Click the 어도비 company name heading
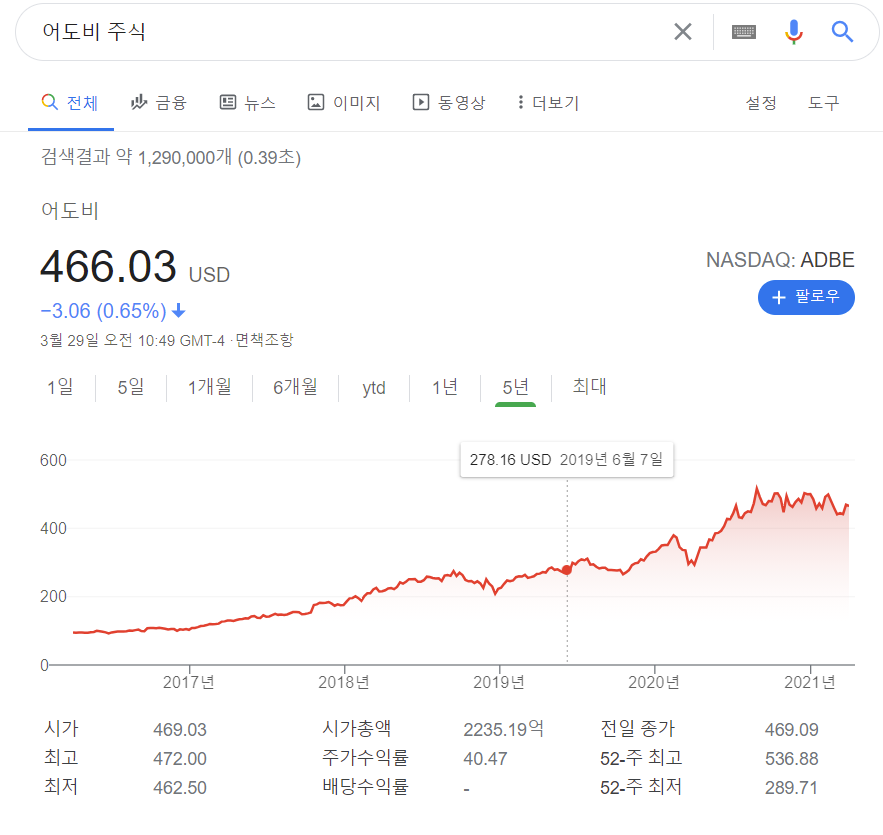Screen dimensions: 883x835 pos(70,211)
